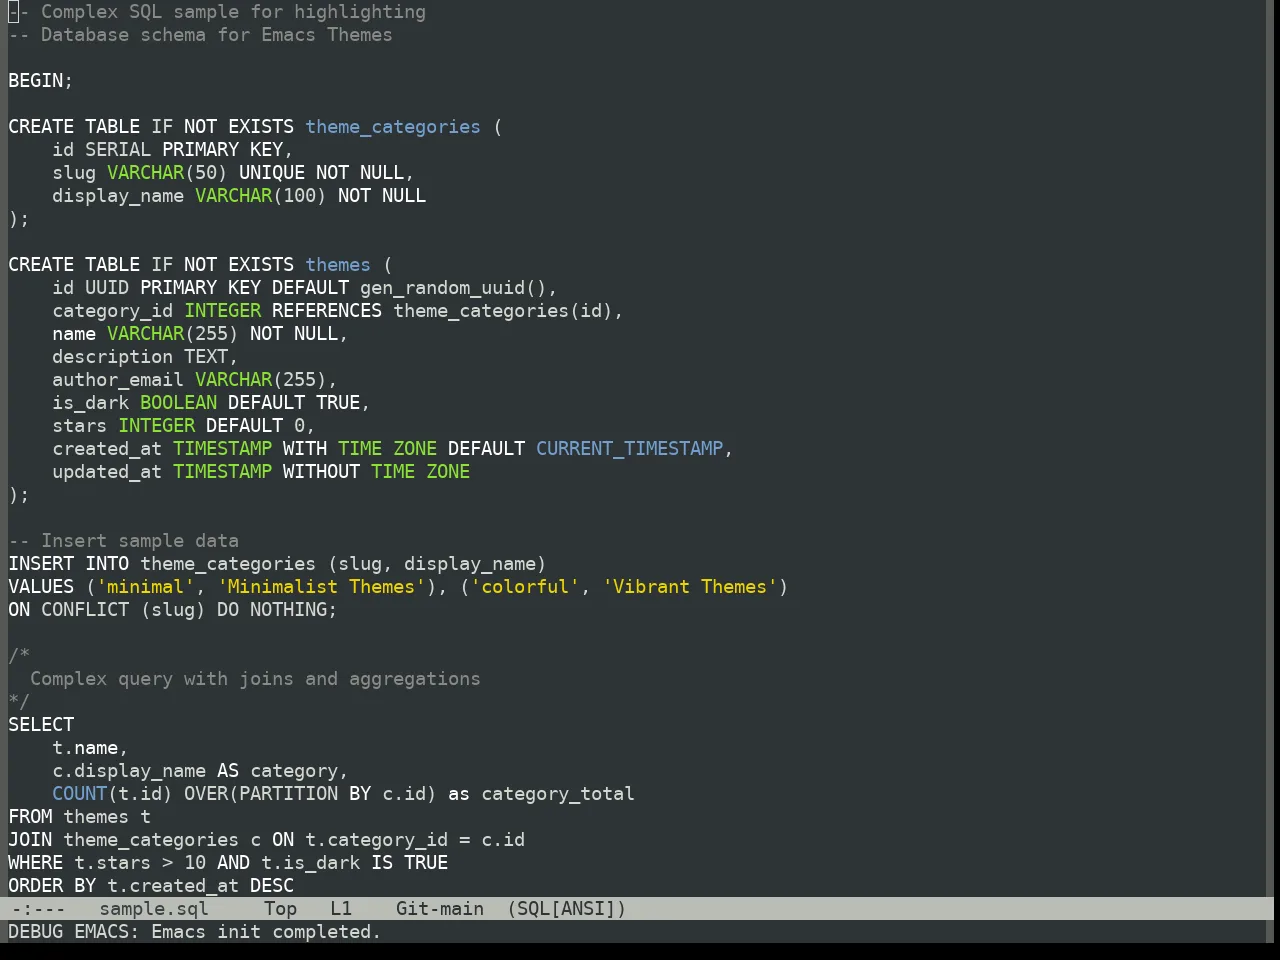Click the 'sample.sql' buffer name in mode line
The image size is (1280, 960).
pyautogui.click(x=154, y=909)
